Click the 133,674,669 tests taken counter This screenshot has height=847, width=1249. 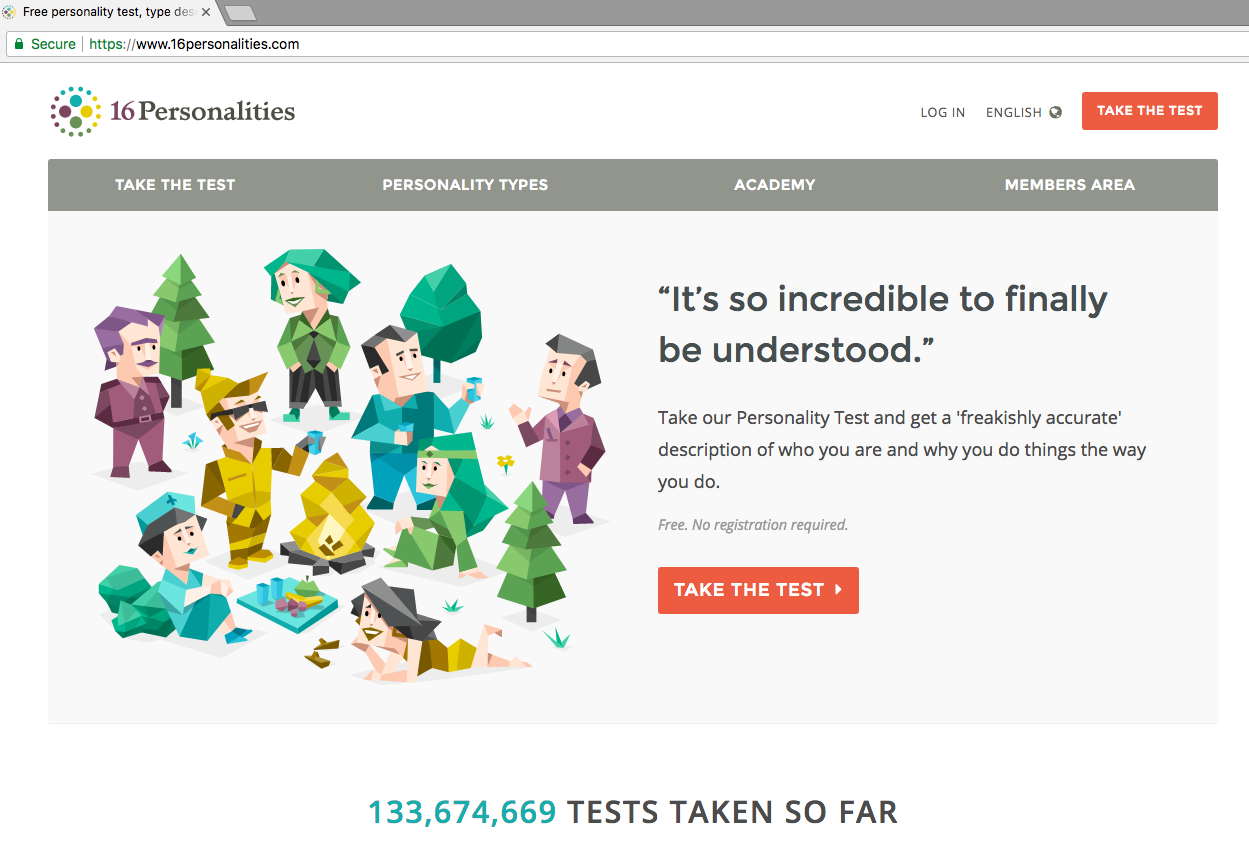point(462,812)
